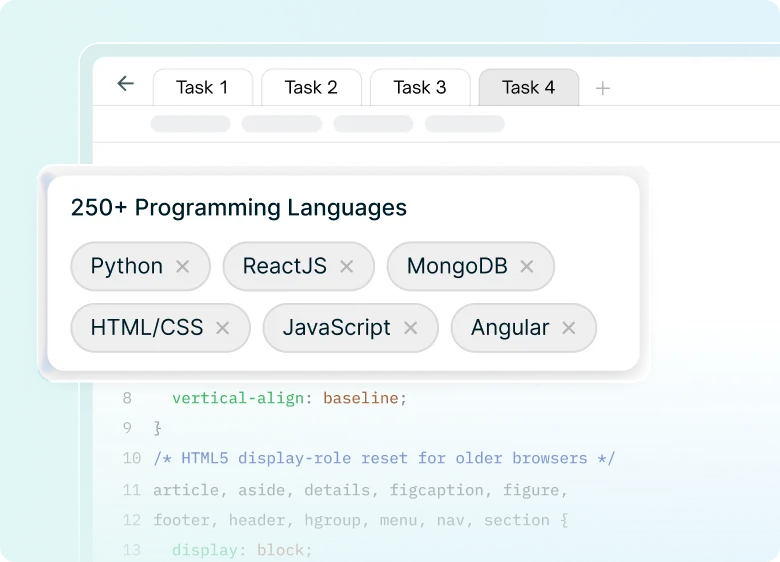The height and width of the screenshot is (562, 780).
Task: Switch to the Task 1 tab
Action: point(202,88)
